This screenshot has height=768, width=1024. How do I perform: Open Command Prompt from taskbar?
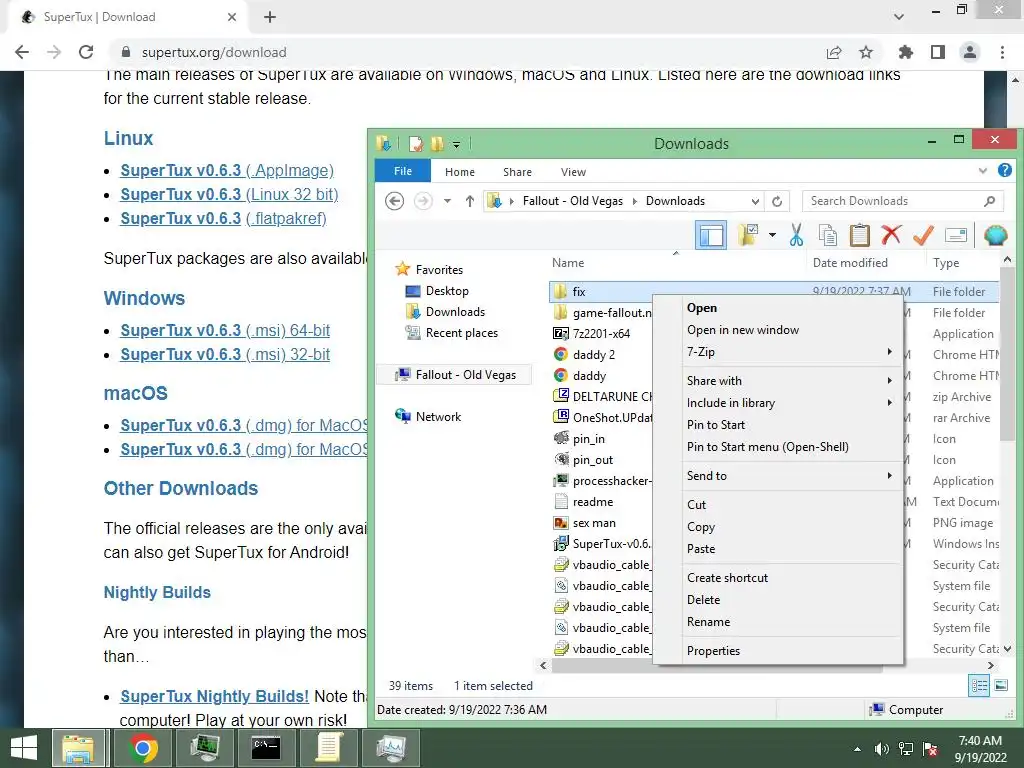pos(266,748)
